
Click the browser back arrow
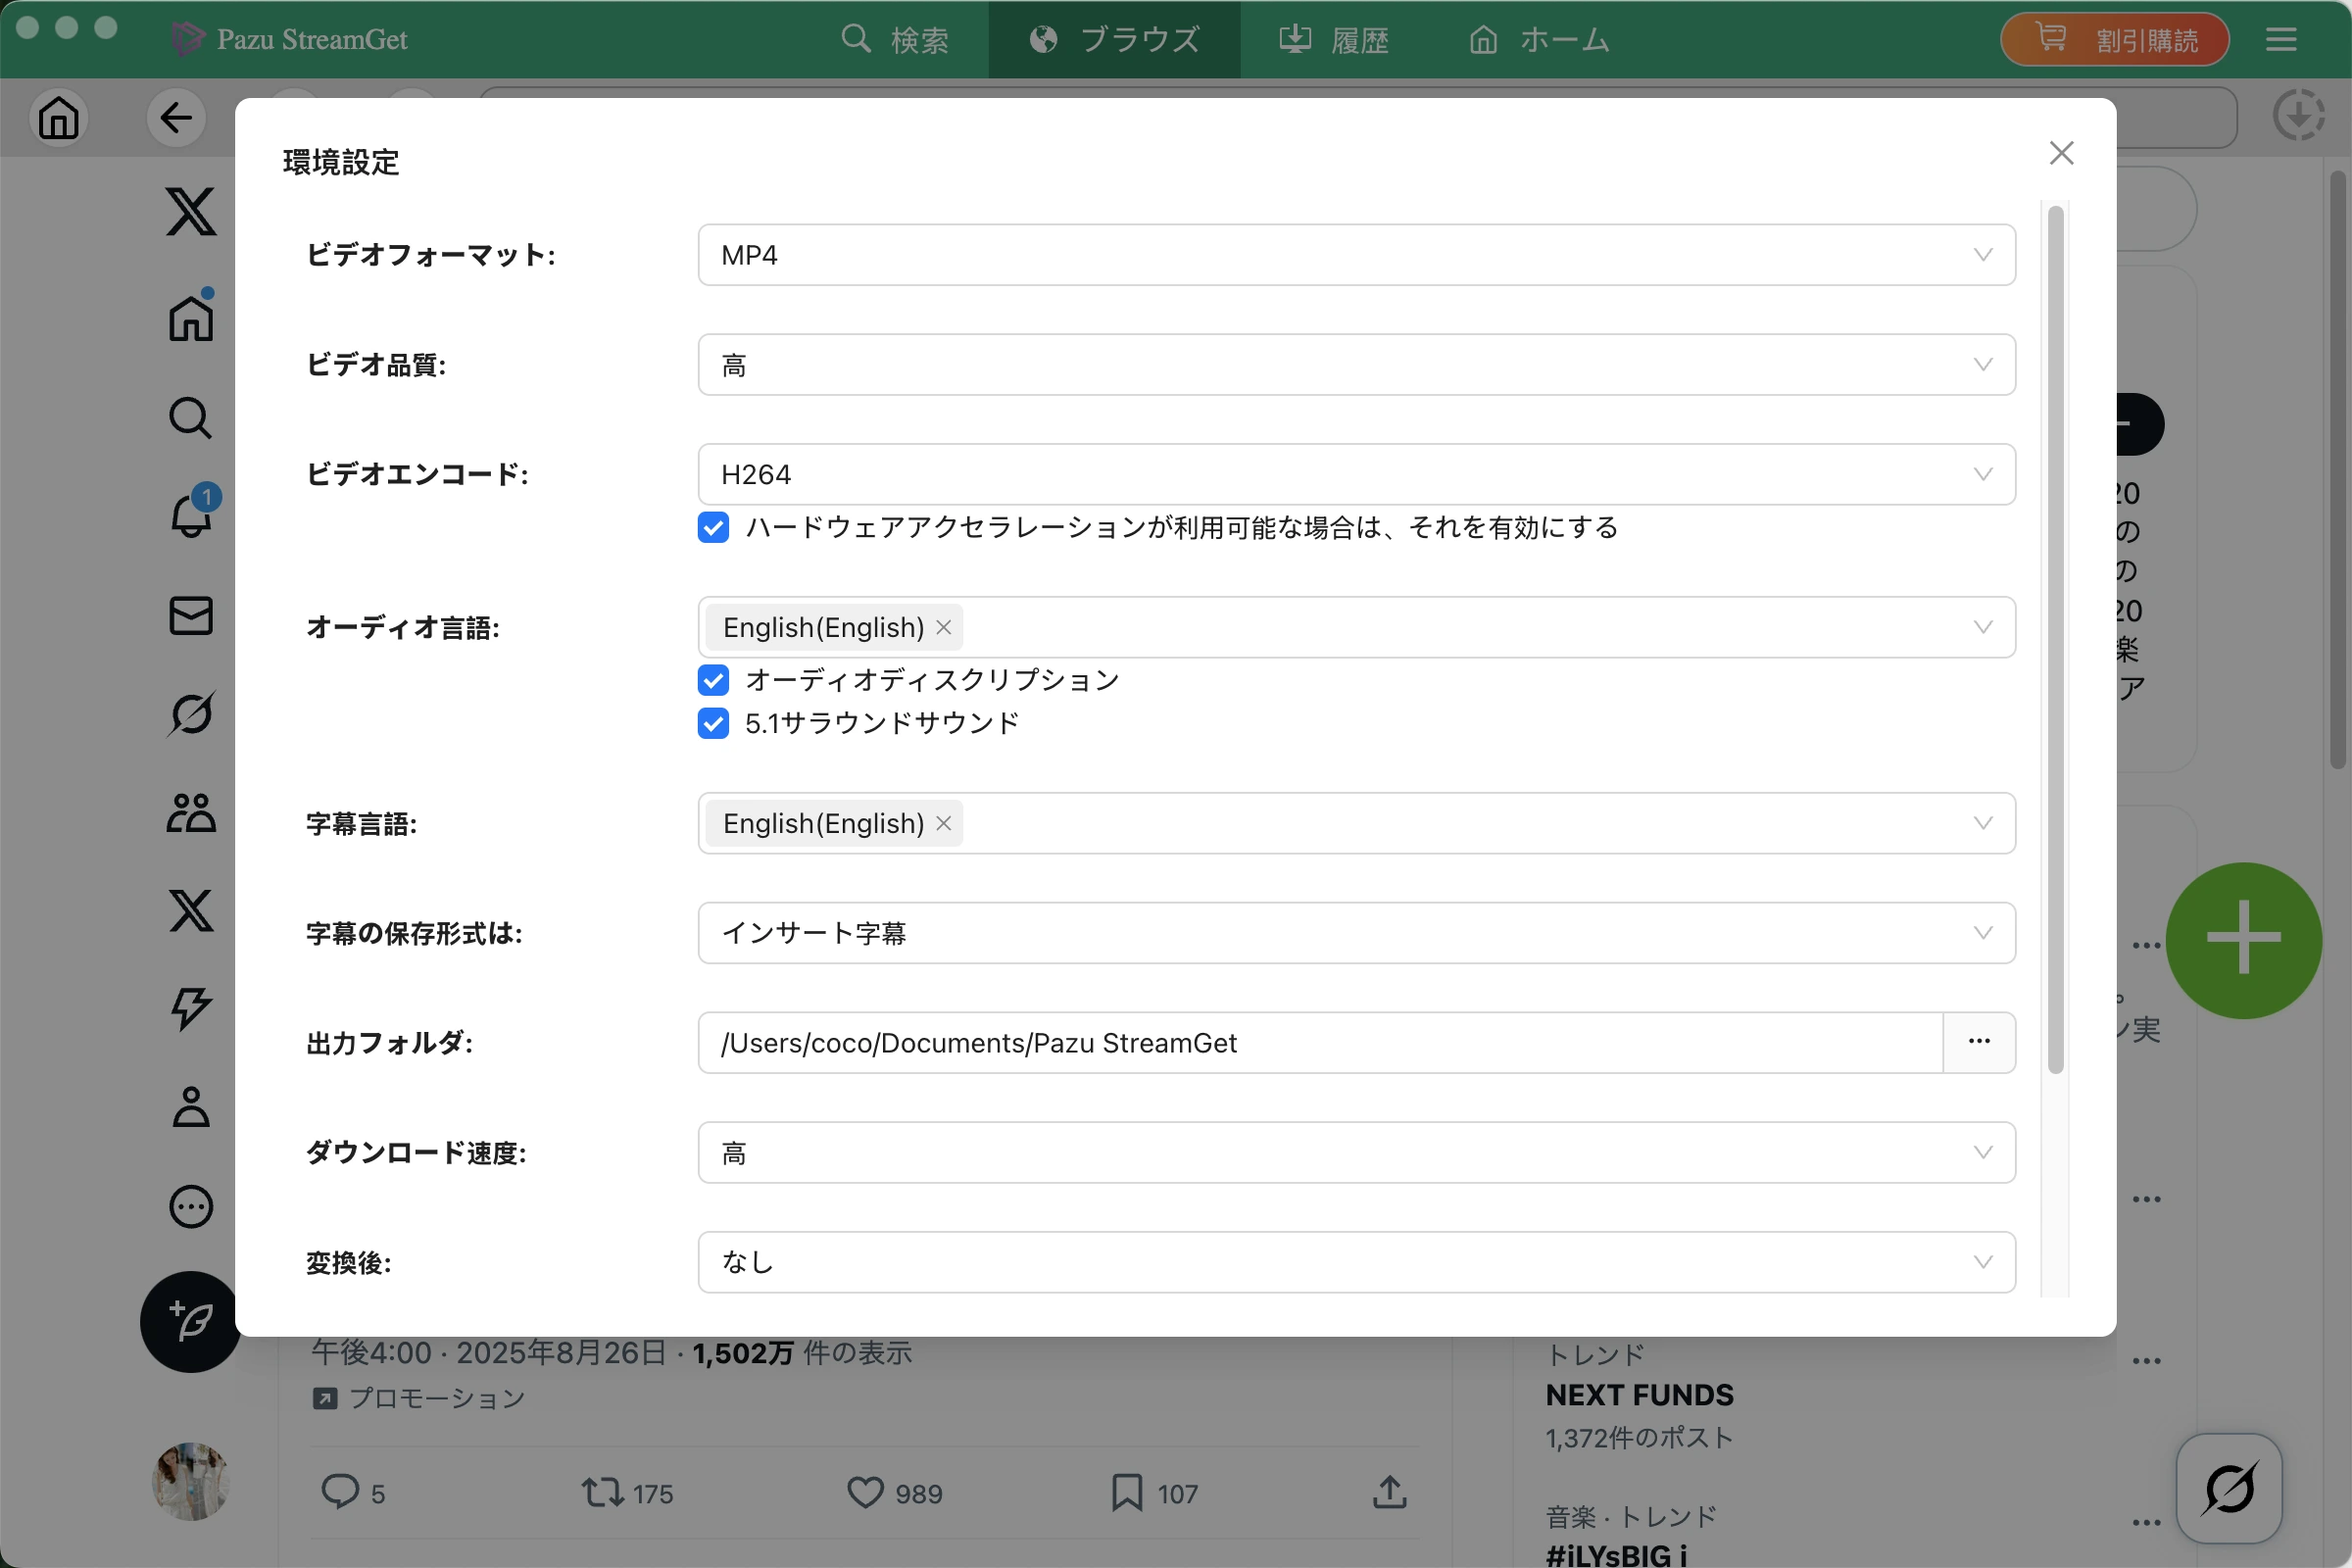point(176,118)
